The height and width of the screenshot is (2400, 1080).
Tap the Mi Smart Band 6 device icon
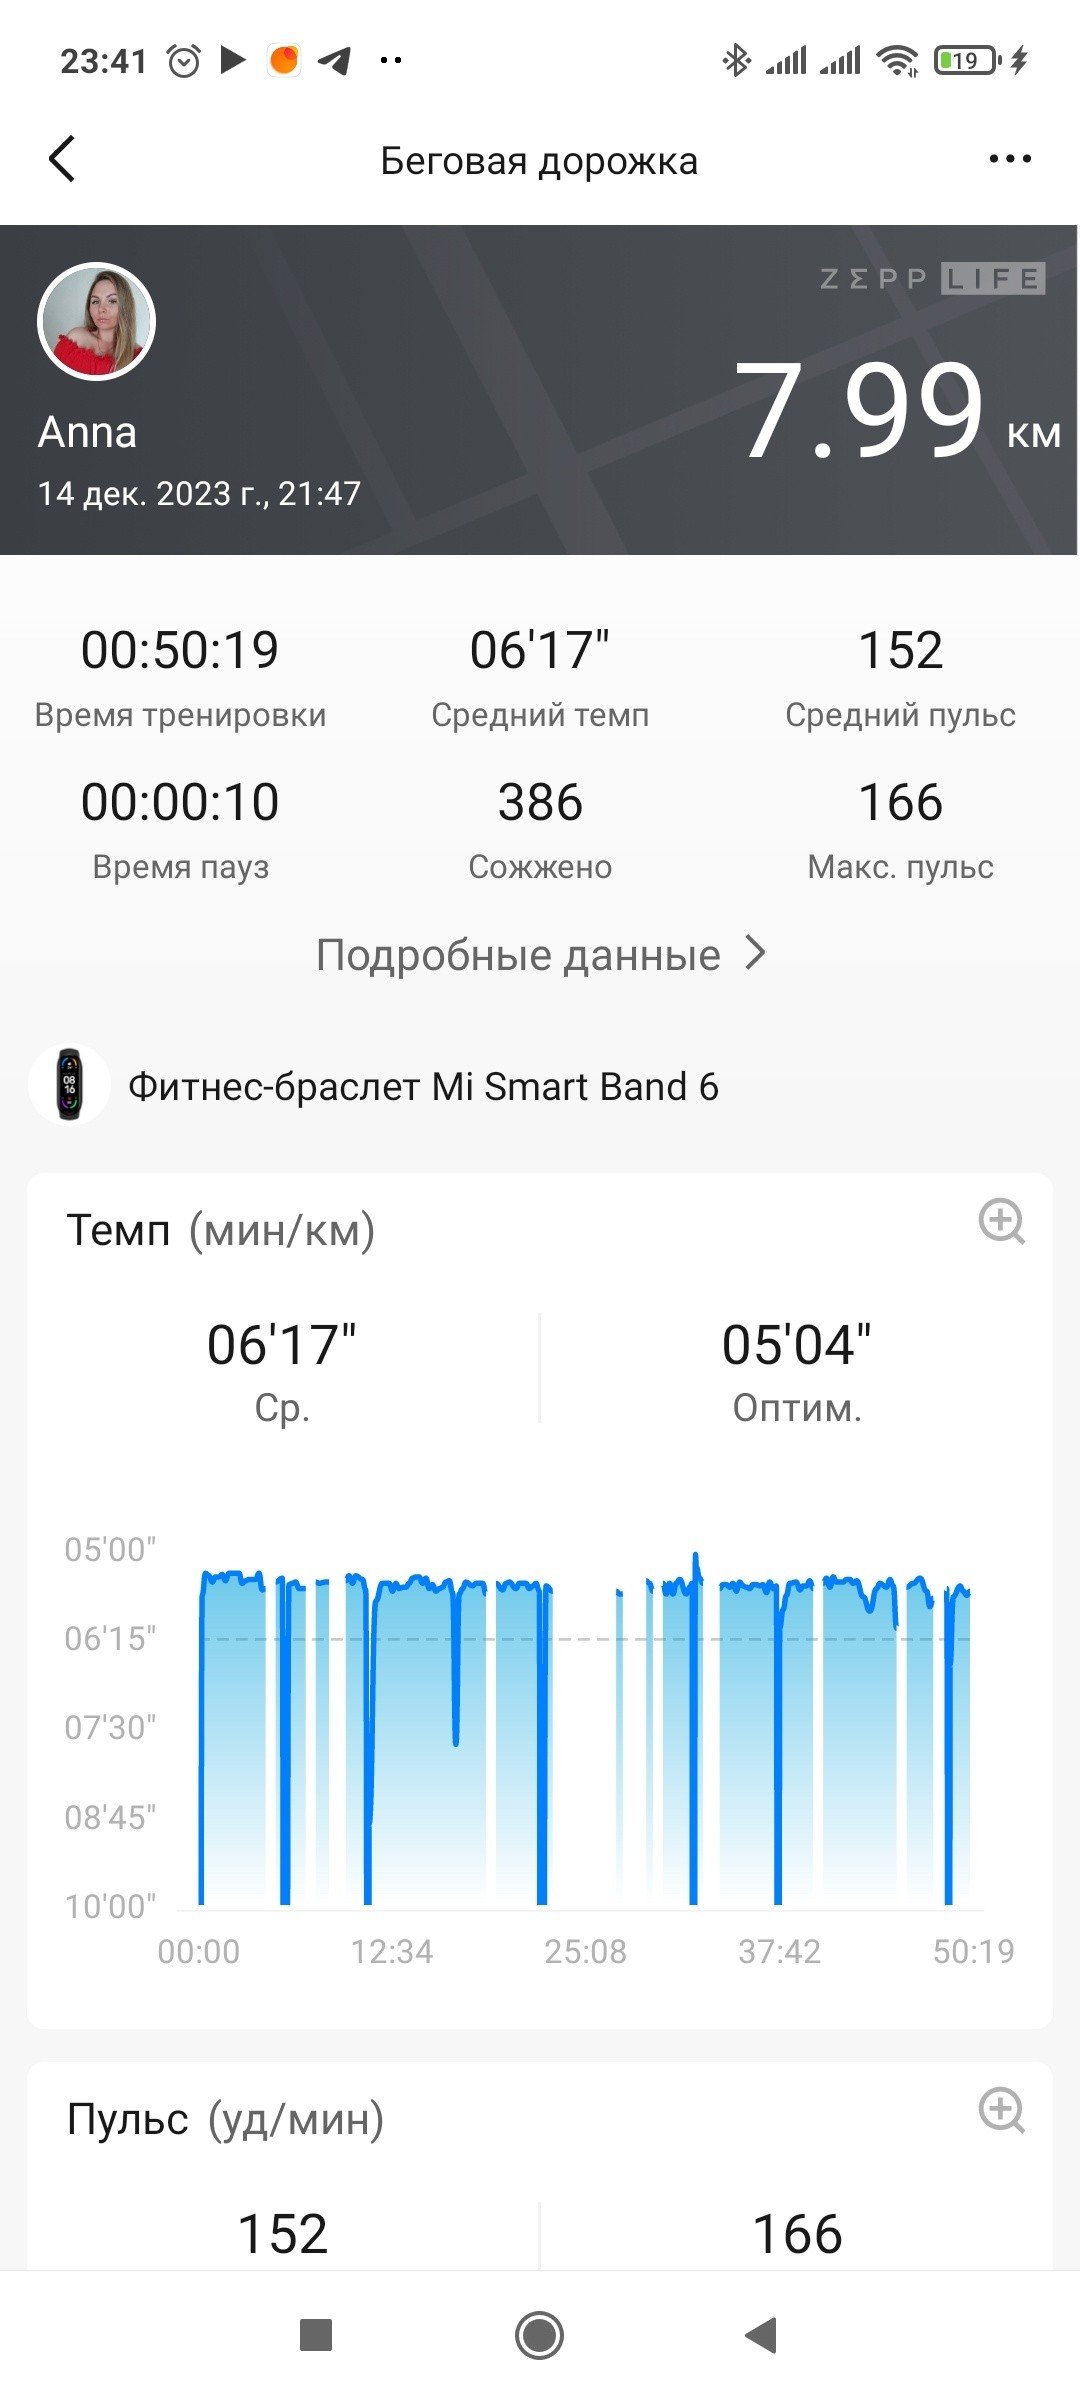point(69,1085)
